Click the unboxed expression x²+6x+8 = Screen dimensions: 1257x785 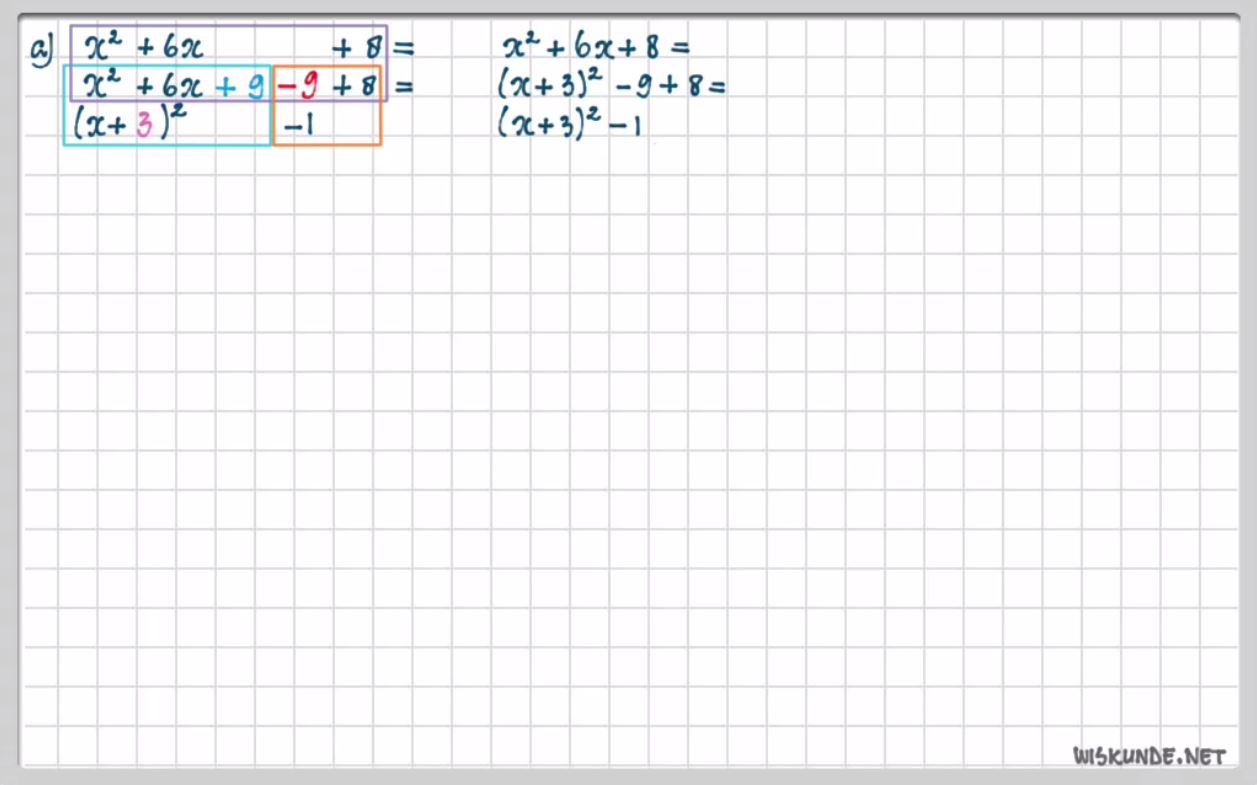pyautogui.click(x=597, y=47)
